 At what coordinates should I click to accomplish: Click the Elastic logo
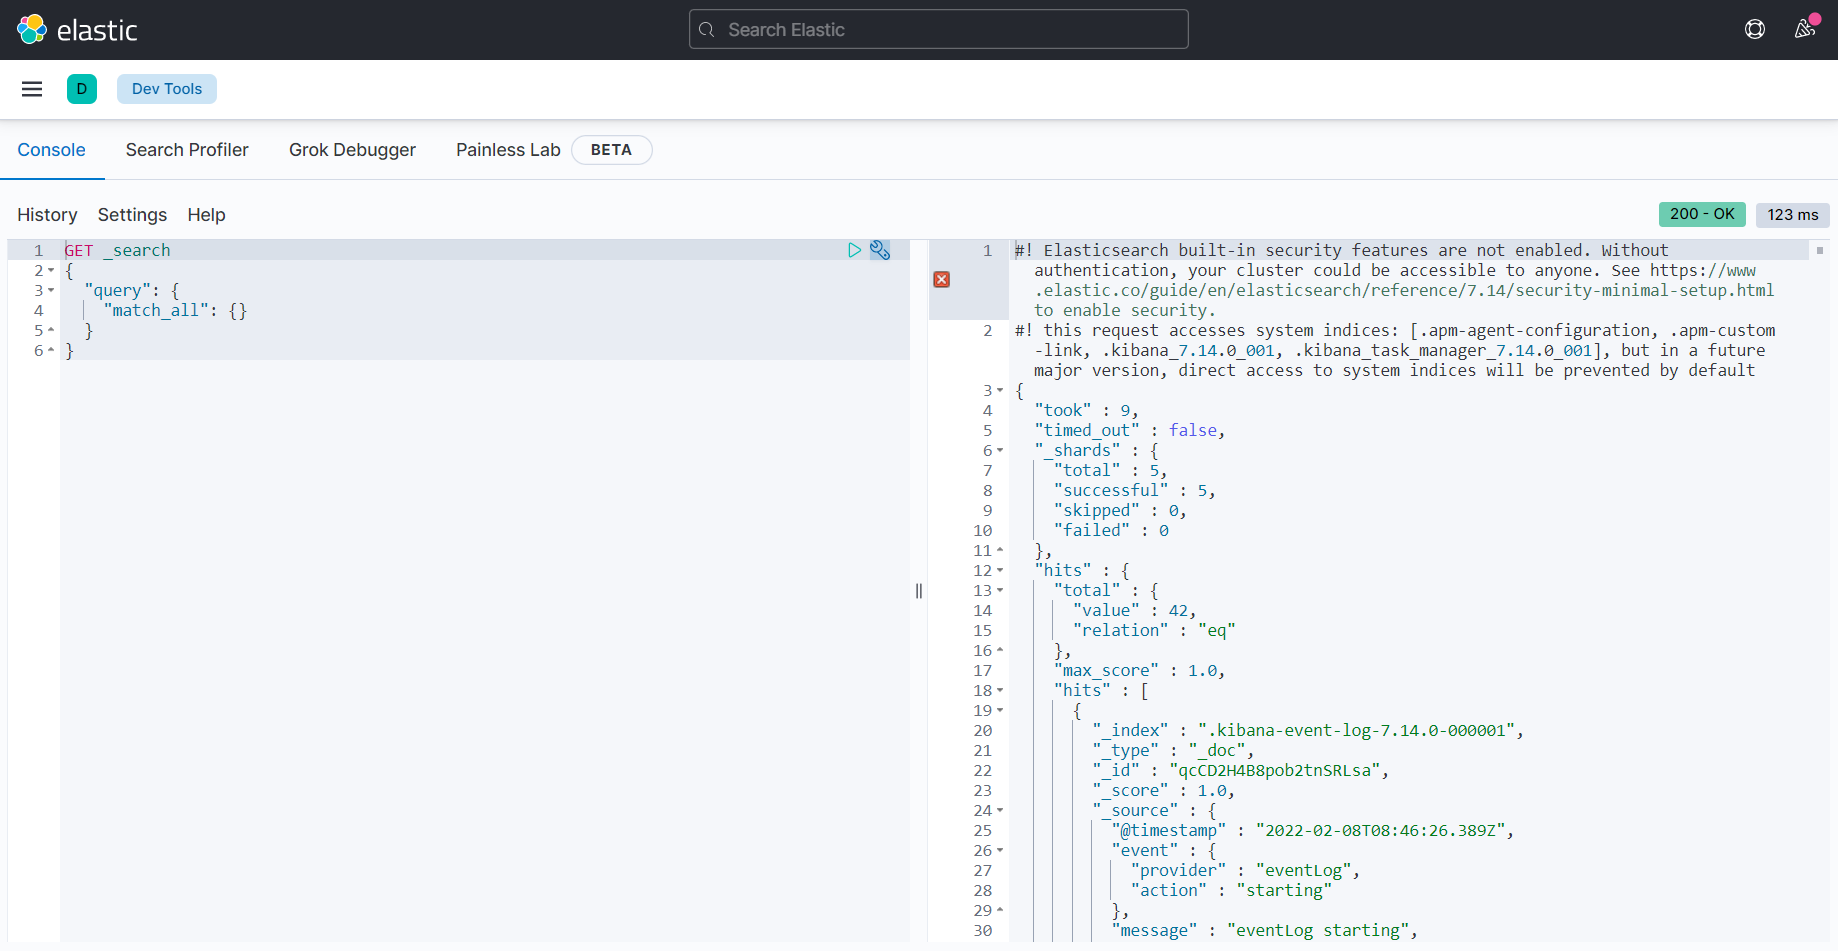[77, 30]
